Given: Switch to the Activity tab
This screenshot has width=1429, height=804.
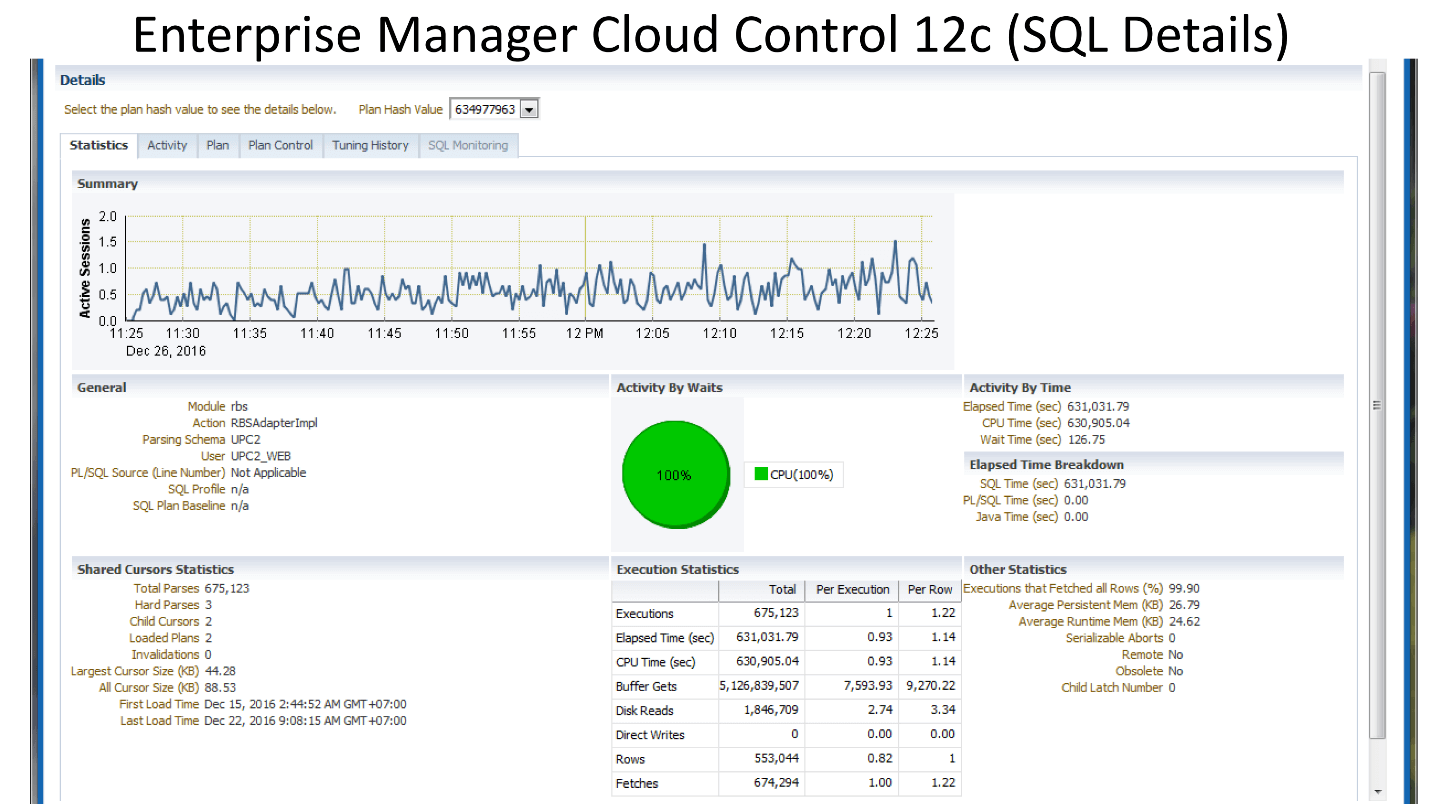Looking at the screenshot, I should point(167,145).
